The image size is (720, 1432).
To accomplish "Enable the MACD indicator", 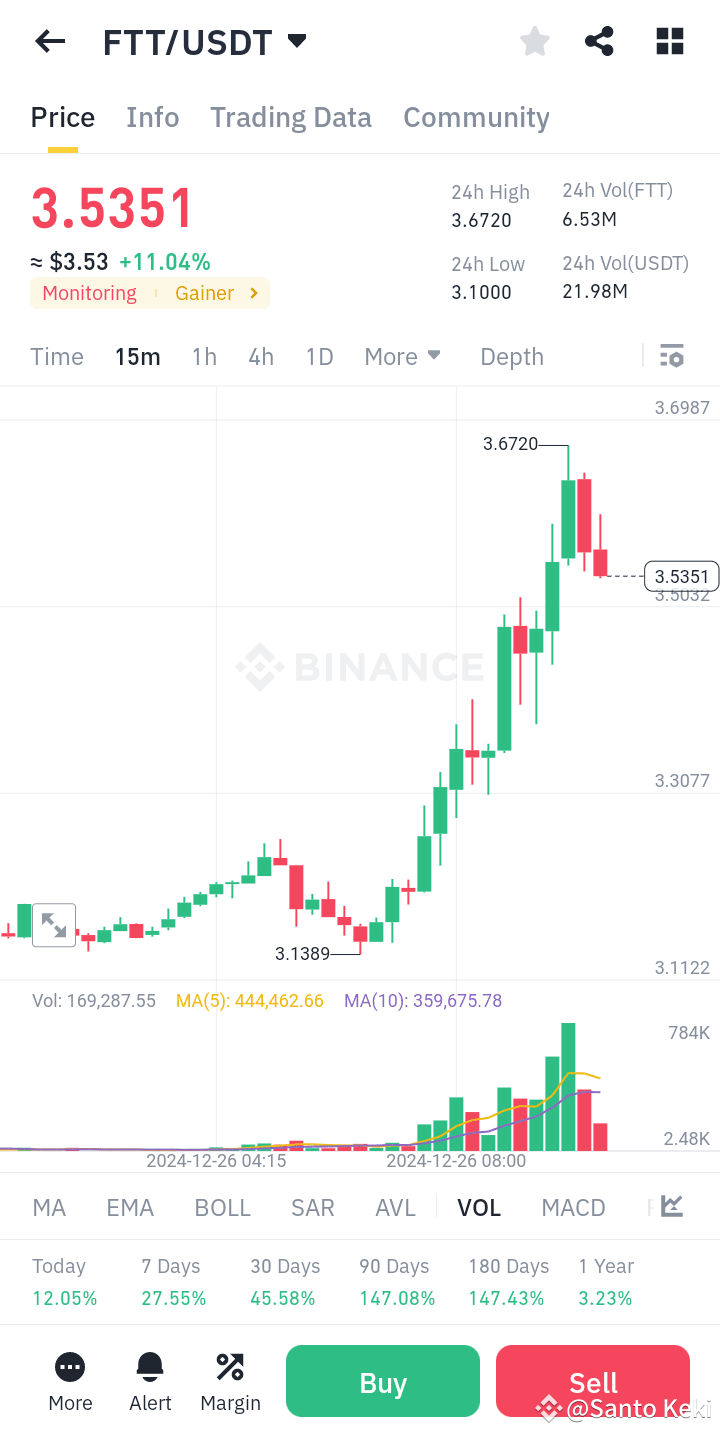I will [x=573, y=1207].
